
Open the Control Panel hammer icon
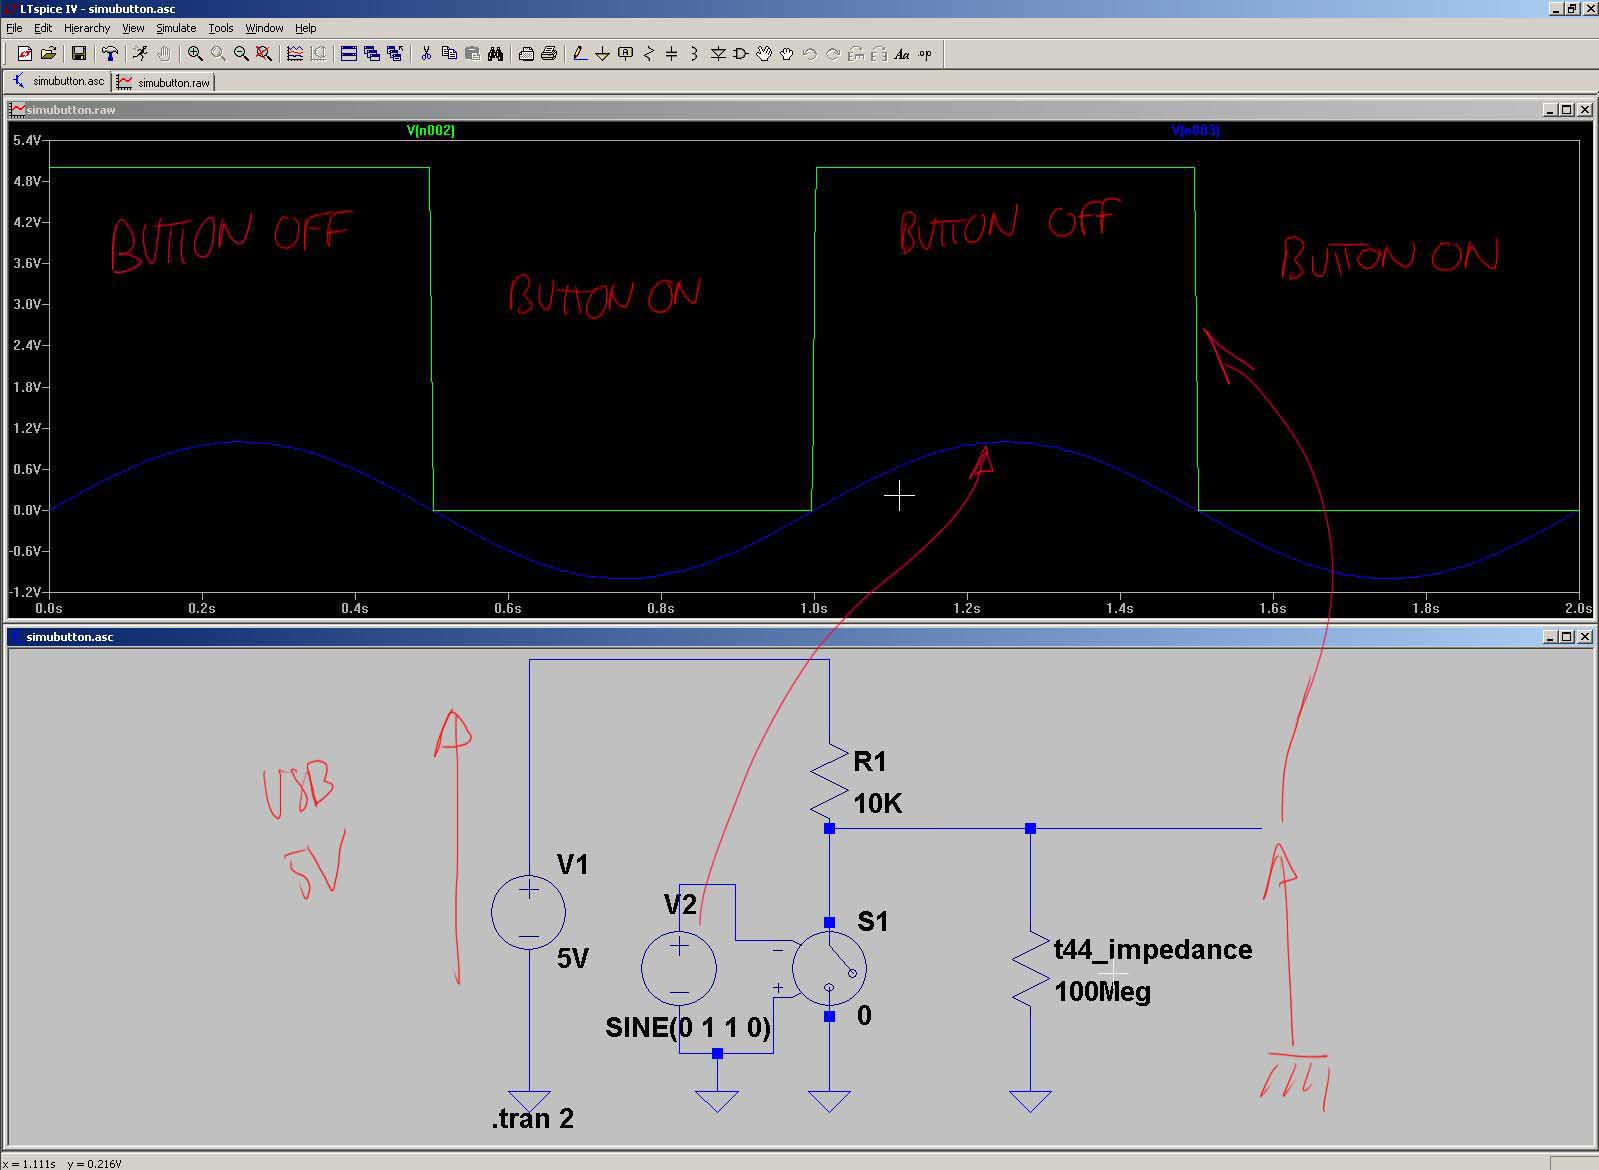coord(109,54)
